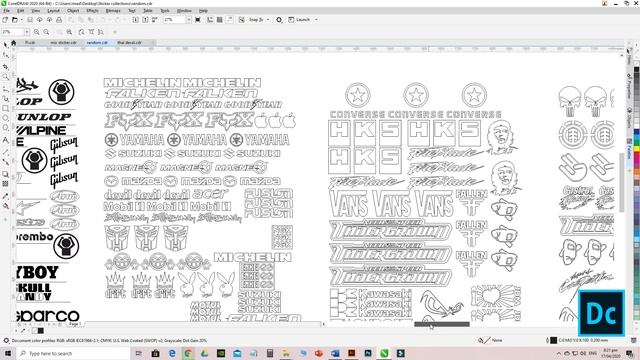Viewport: 640px width, 360px height.
Task: Switch to the mix sticker.cdr tab
Action: [x=63, y=42]
